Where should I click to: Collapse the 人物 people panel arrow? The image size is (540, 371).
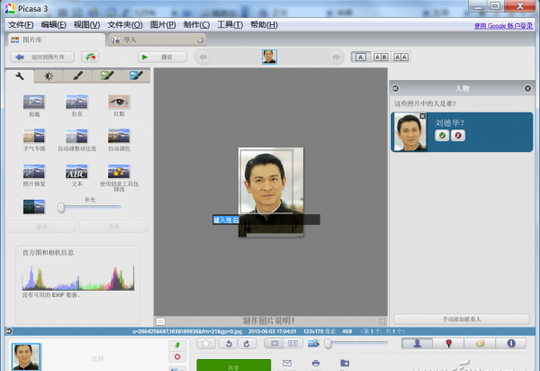coord(395,89)
